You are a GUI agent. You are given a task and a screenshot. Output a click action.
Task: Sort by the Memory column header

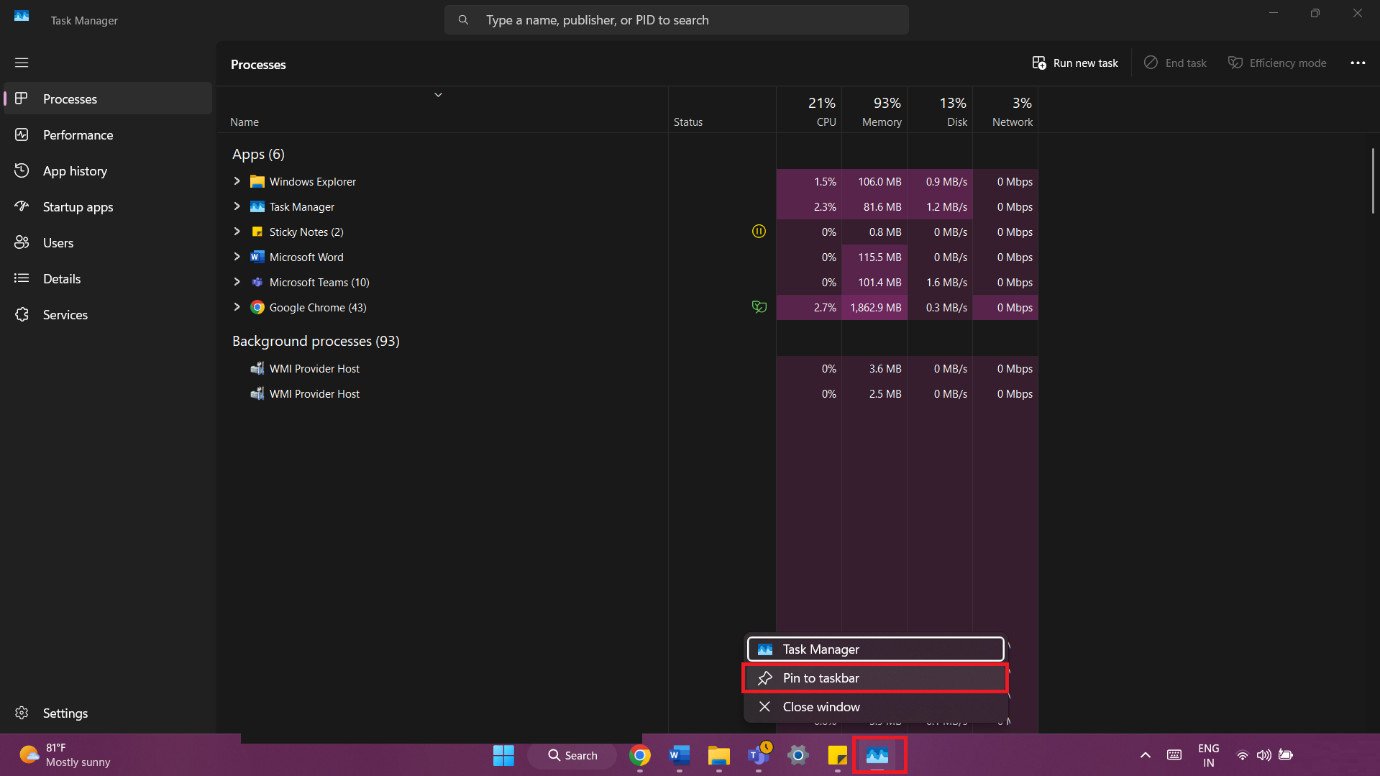(x=874, y=111)
